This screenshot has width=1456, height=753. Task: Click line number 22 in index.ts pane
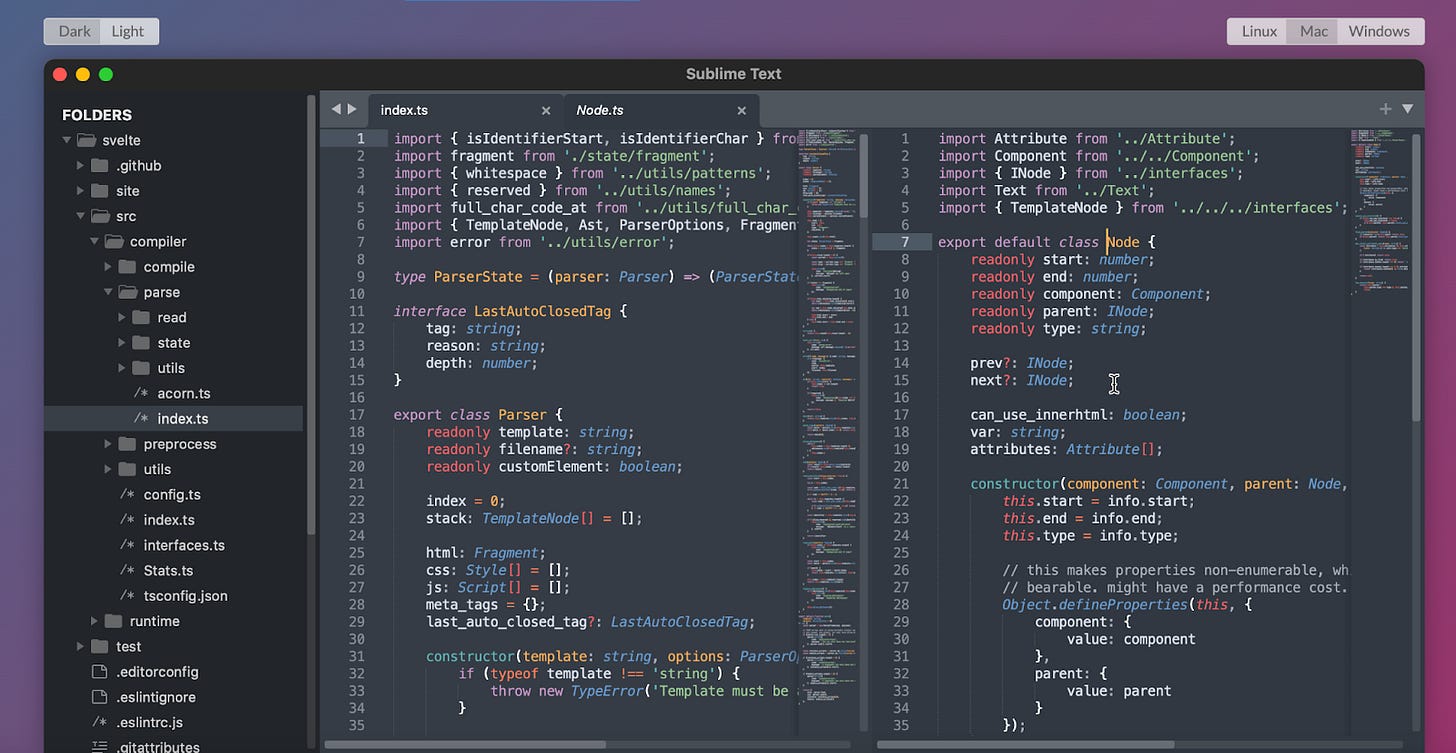point(357,501)
